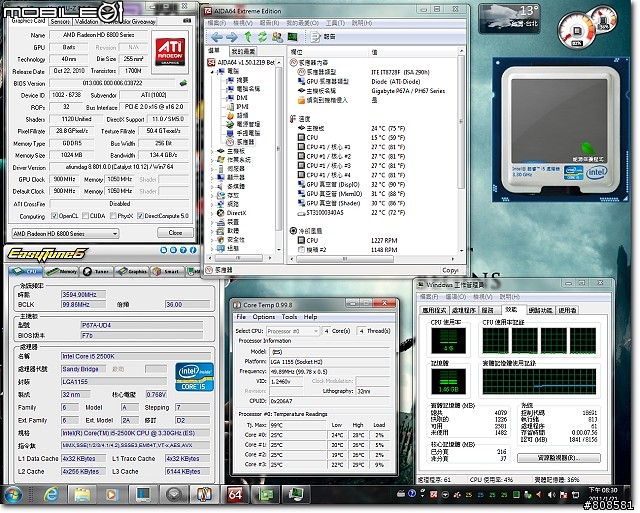Click the AIDA64 refresh icon
This screenshot has width=640, height=513.
(262, 37)
